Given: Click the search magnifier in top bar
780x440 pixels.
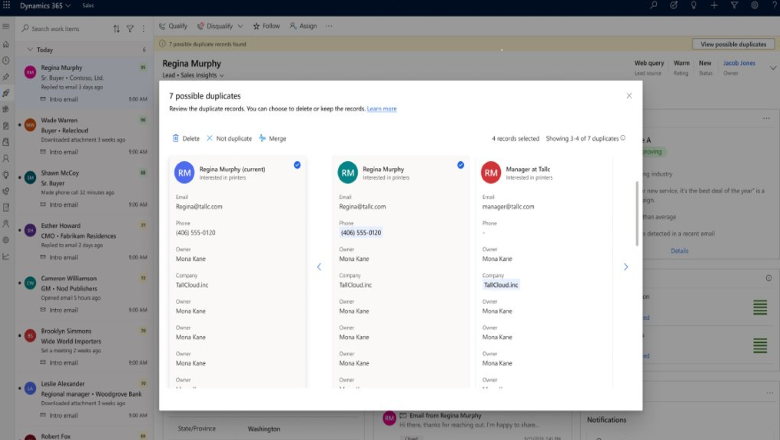Looking at the screenshot, I should 654,5.
